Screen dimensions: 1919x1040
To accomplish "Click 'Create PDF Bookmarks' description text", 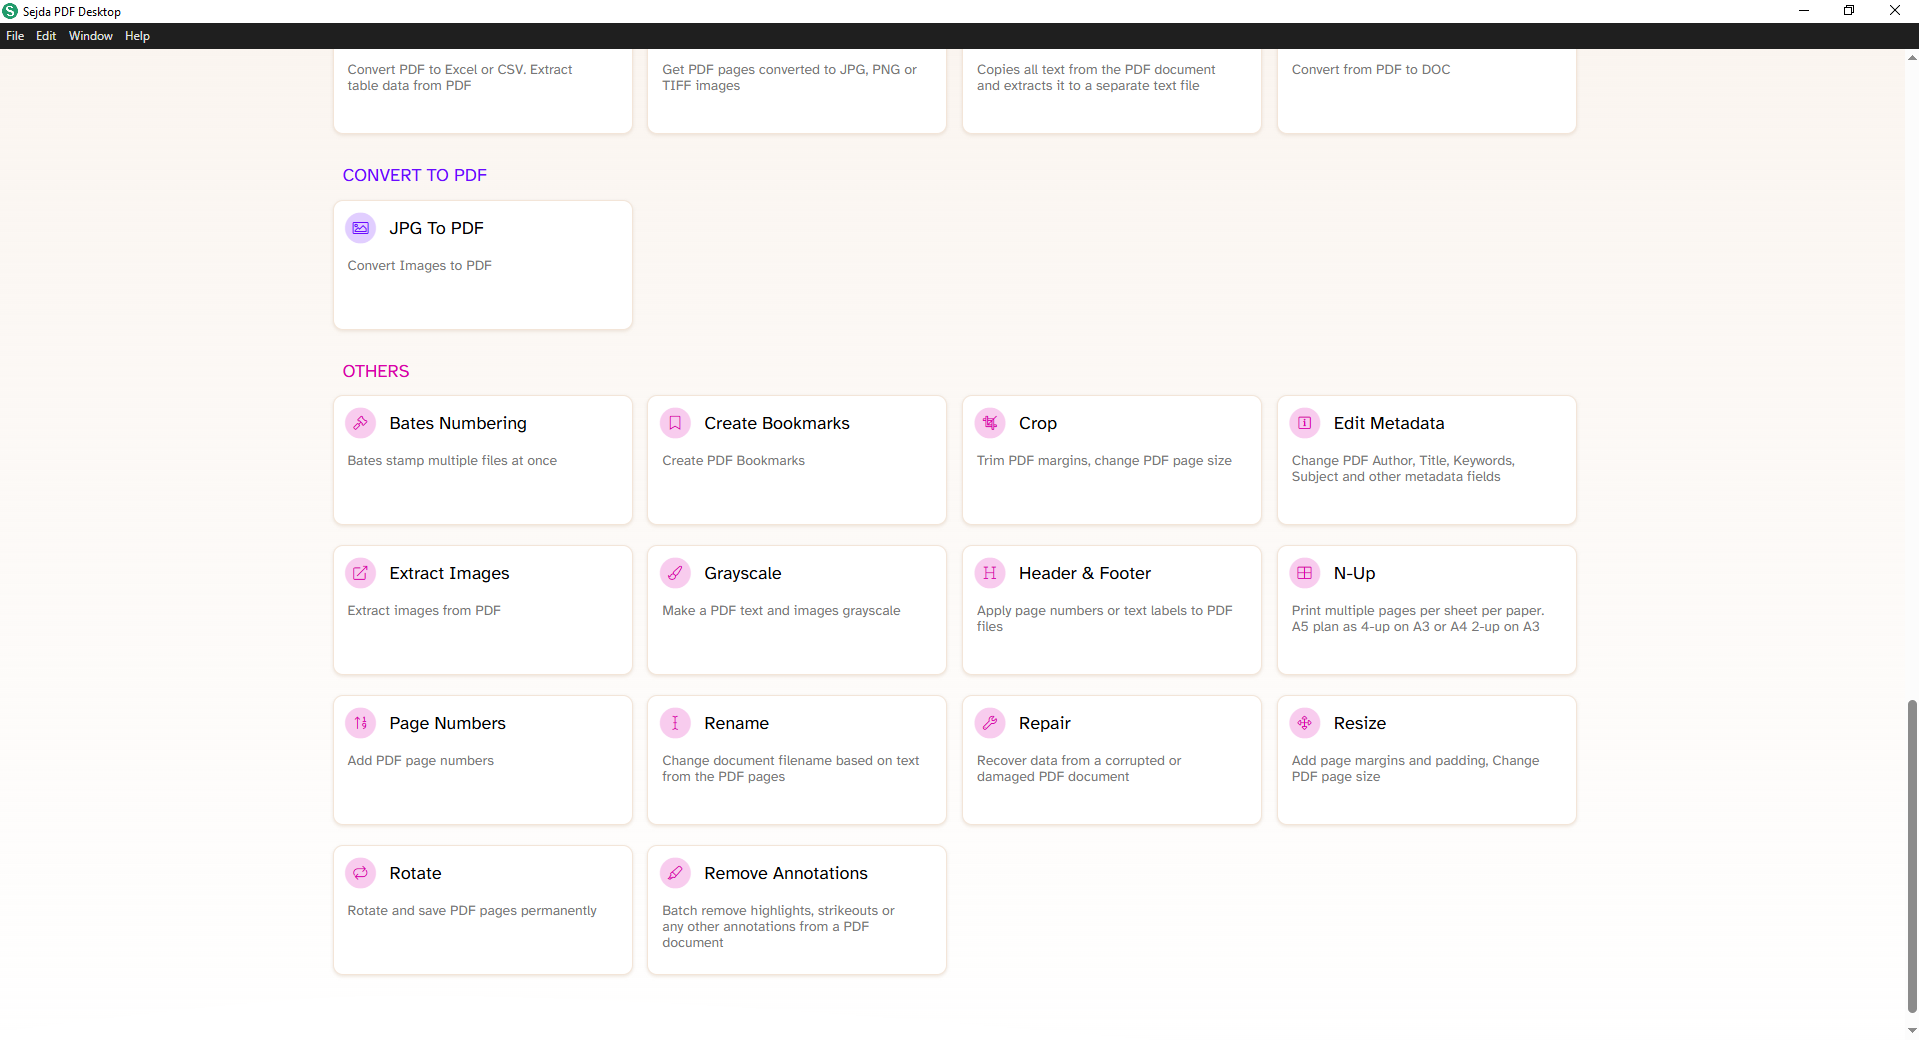I will pos(733,460).
